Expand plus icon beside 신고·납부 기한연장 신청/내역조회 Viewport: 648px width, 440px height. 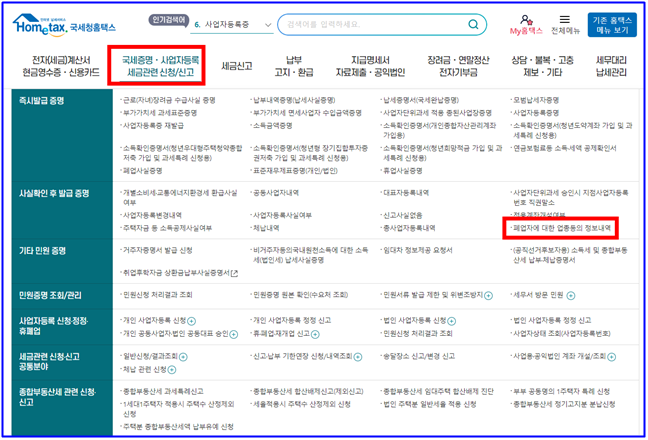358,357
